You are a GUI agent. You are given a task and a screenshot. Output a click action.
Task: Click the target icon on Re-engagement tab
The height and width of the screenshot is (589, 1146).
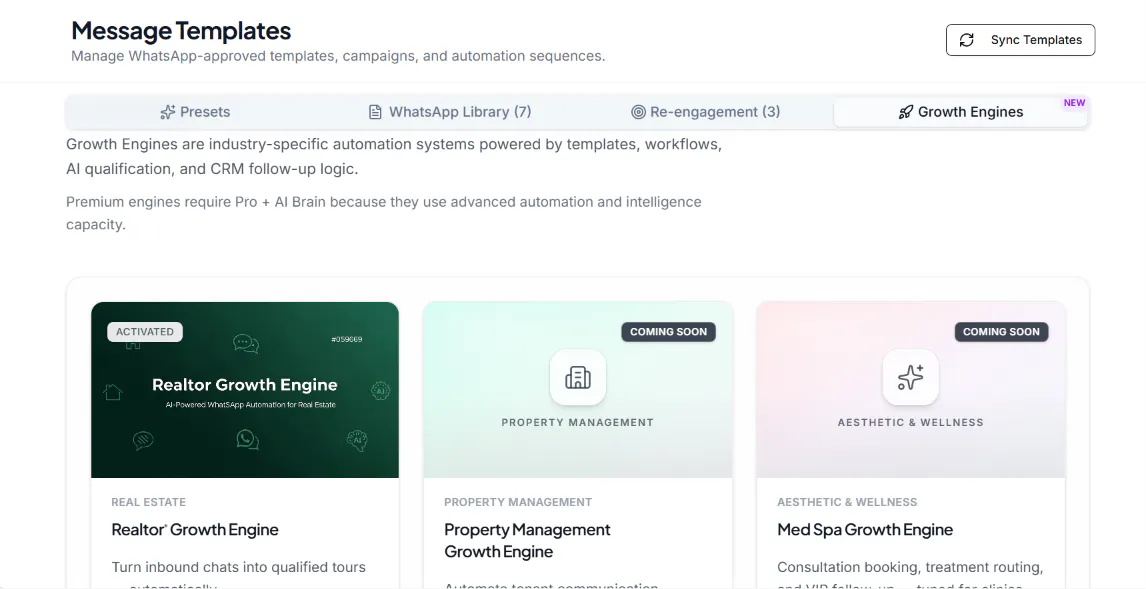[x=638, y=112]
